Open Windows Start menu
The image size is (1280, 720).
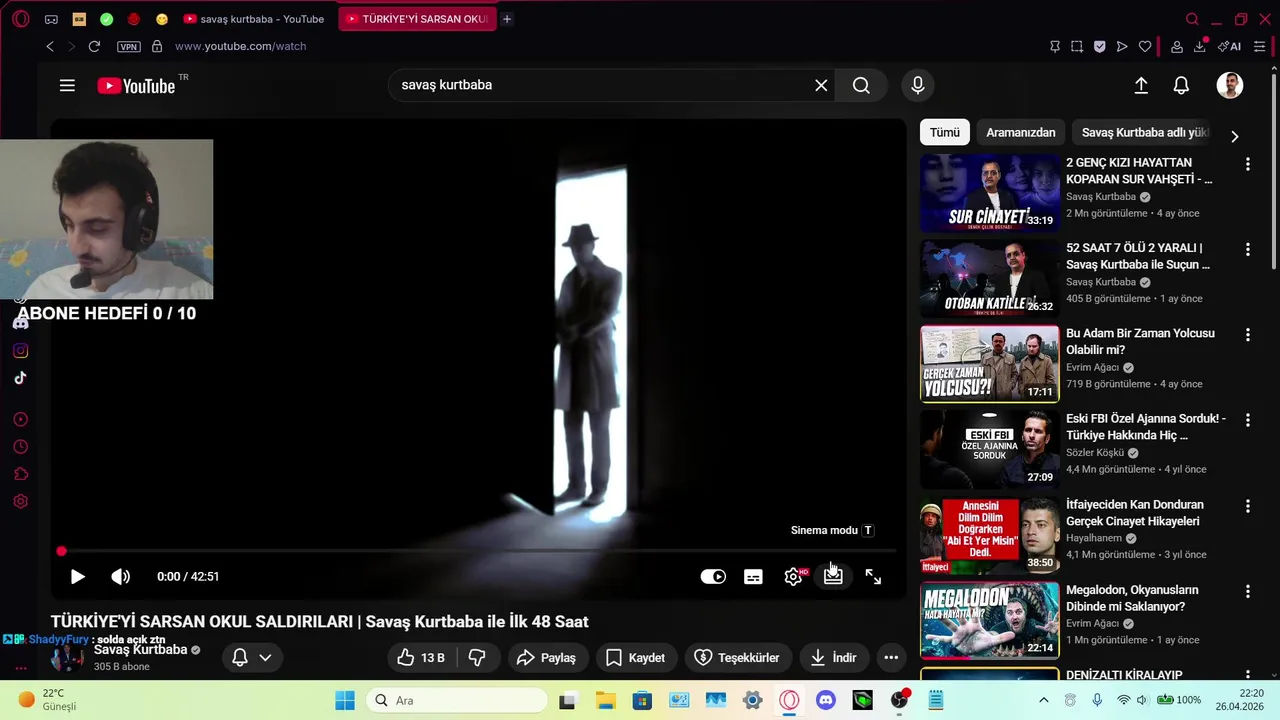[x=344, y=700]
